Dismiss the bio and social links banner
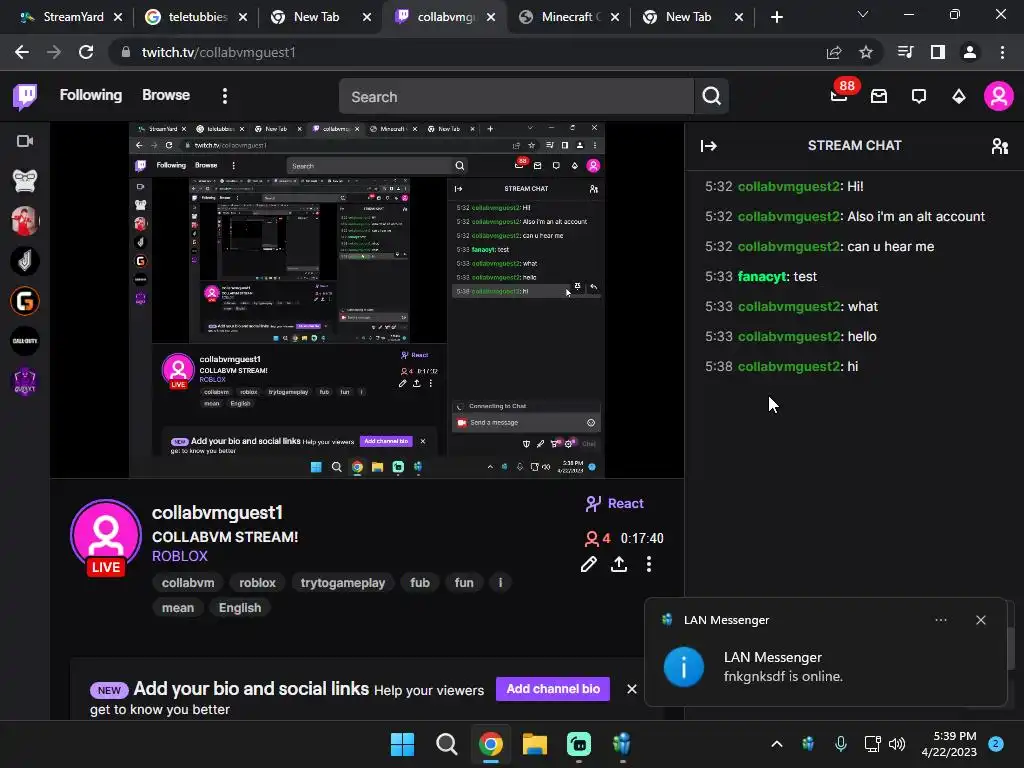 point(632,689)
